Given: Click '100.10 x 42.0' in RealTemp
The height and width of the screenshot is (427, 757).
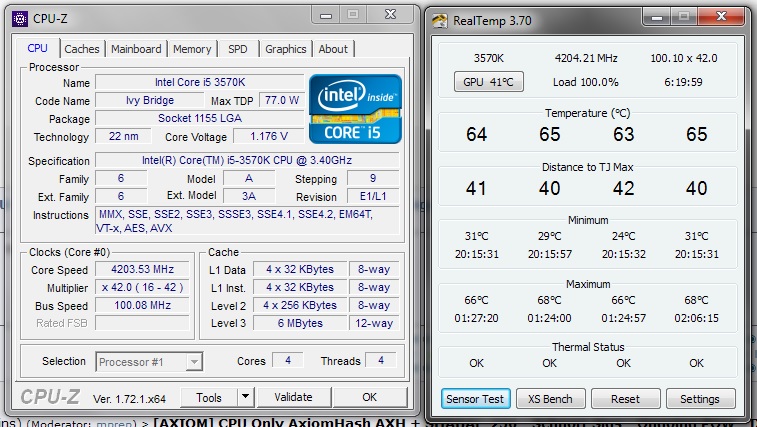Looking at the screenshot, I should (684, 58).
